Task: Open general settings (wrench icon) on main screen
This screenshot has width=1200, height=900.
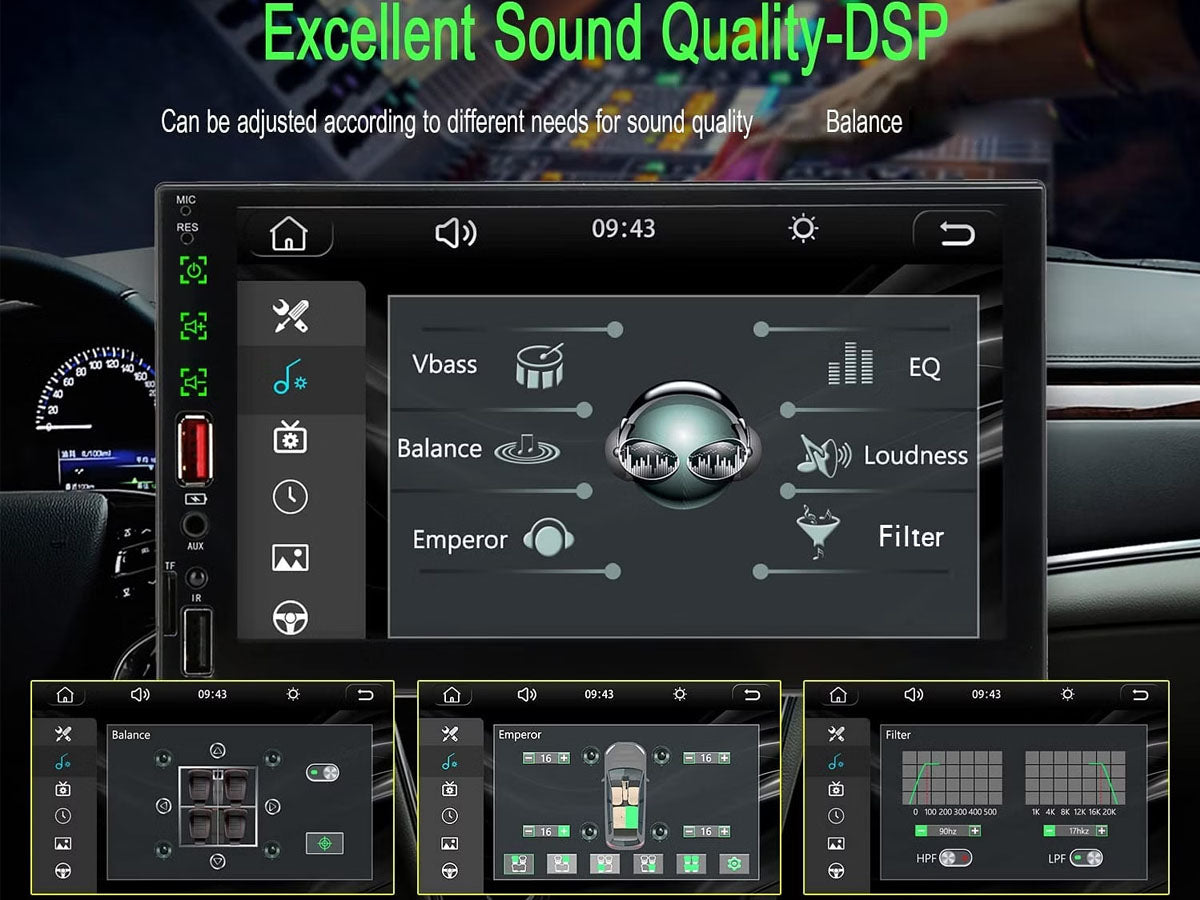Action: 291,316
